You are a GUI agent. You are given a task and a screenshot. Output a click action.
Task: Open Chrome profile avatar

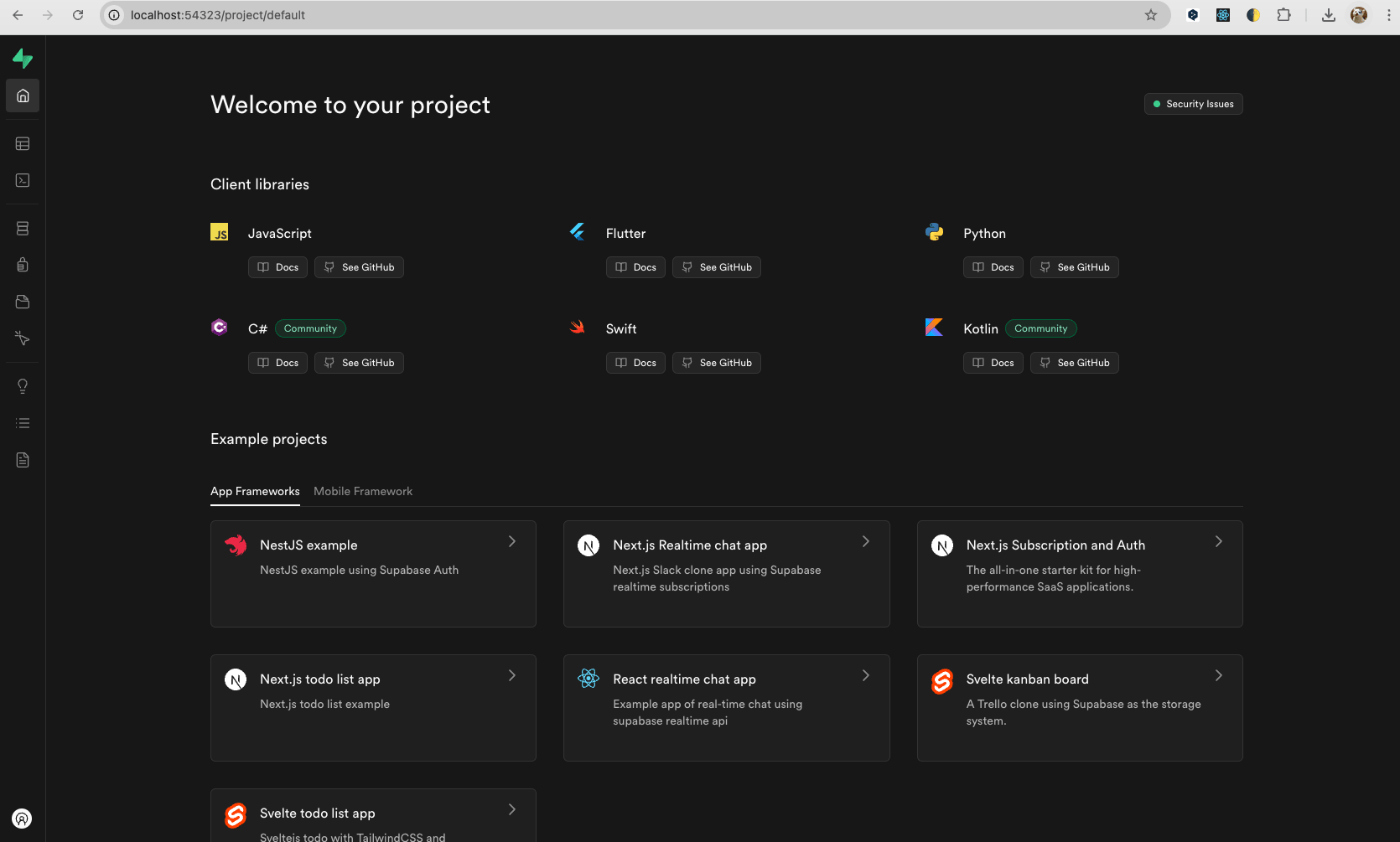tap(1358, 15)
